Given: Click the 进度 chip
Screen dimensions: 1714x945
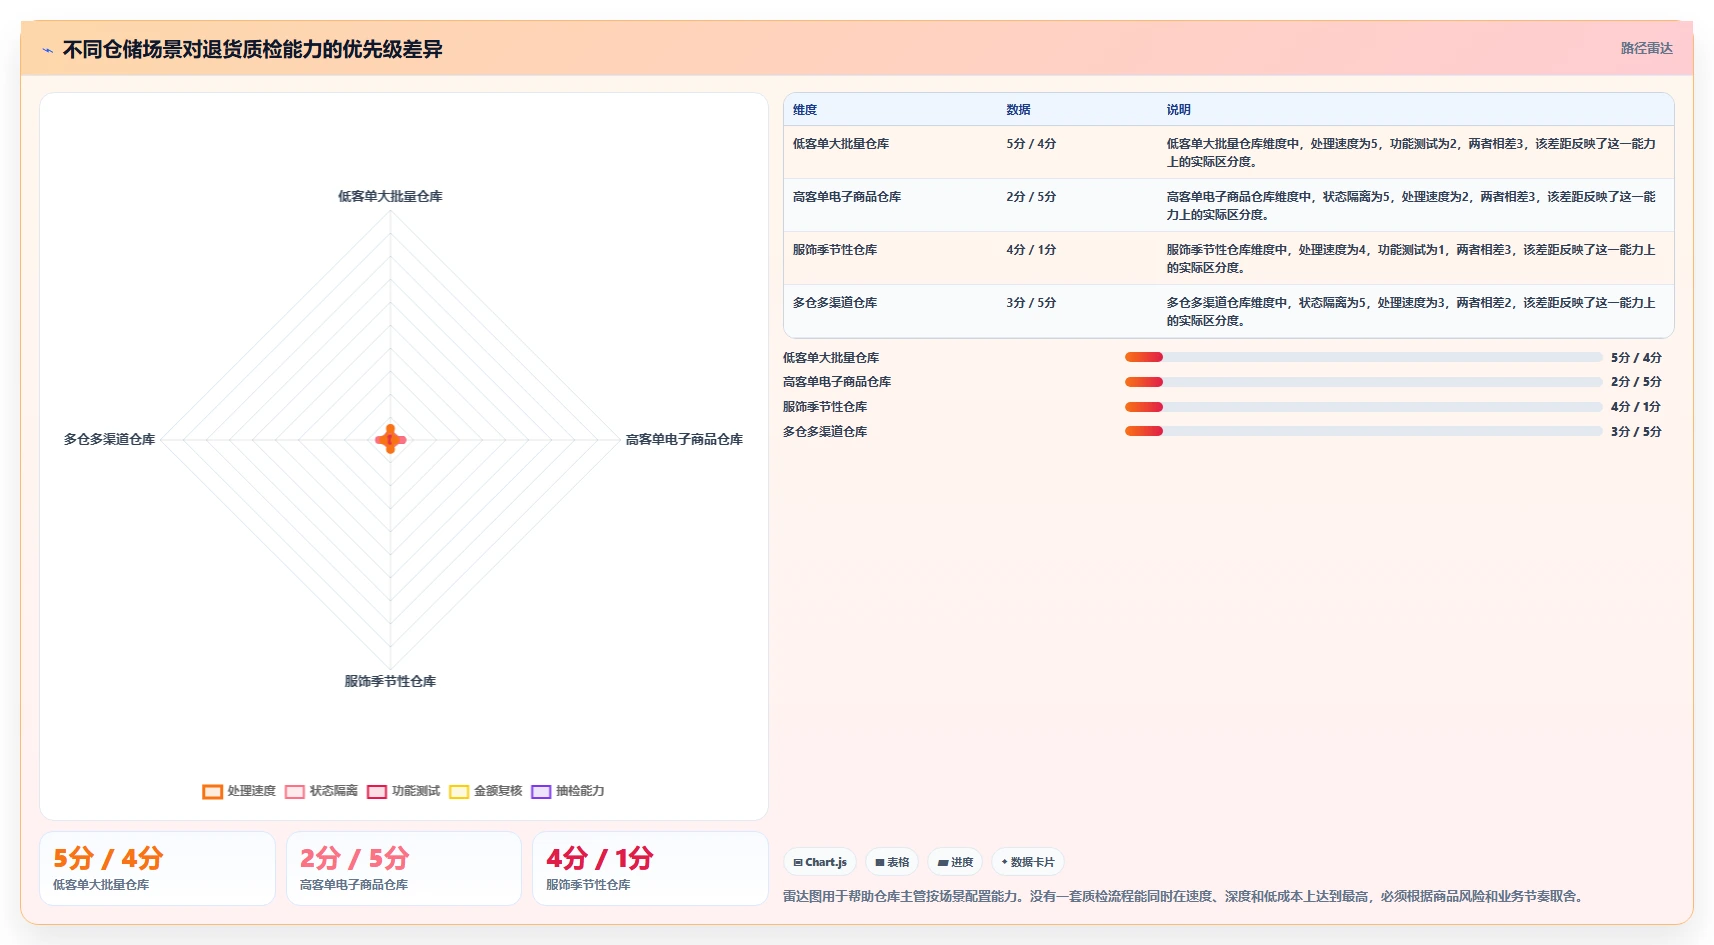Looking at the screenshot, I should pos(955,862).
